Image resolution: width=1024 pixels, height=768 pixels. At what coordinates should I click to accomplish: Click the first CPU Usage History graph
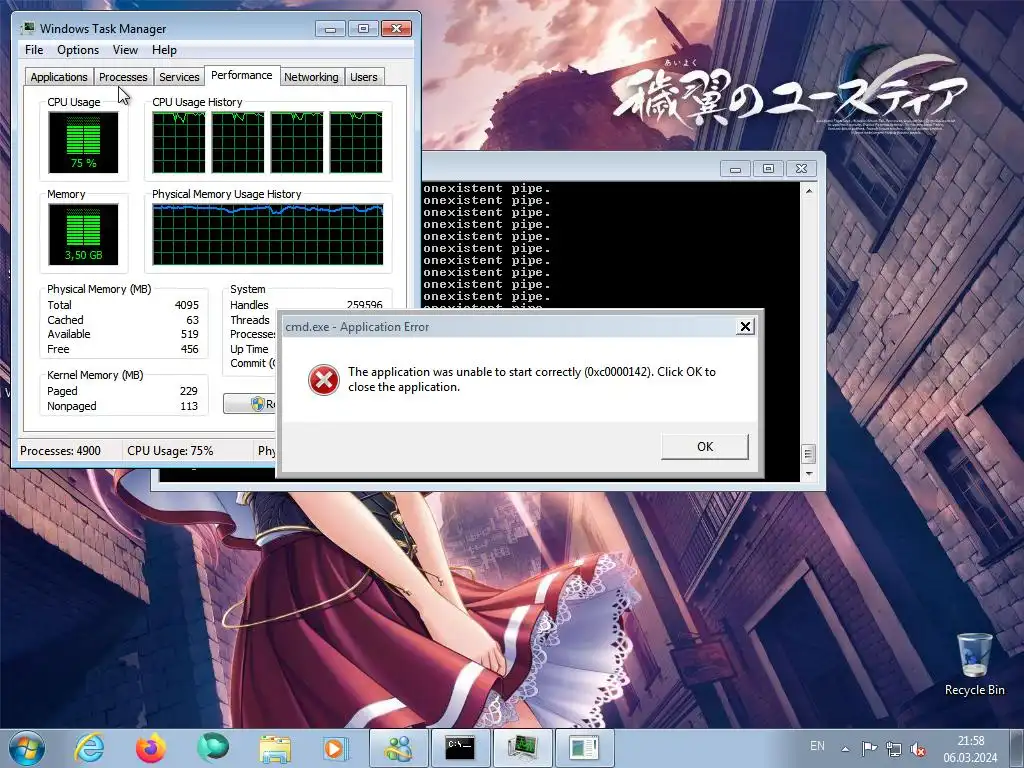click(x=178, y=142)
